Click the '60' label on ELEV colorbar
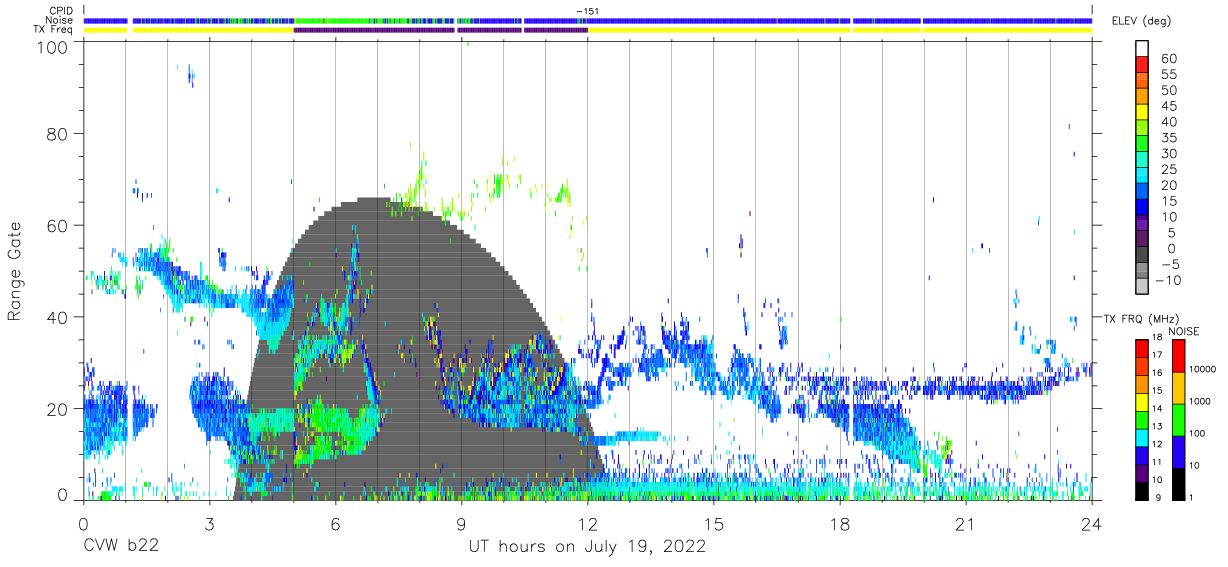The image size is (1228, 567). 1168,59
